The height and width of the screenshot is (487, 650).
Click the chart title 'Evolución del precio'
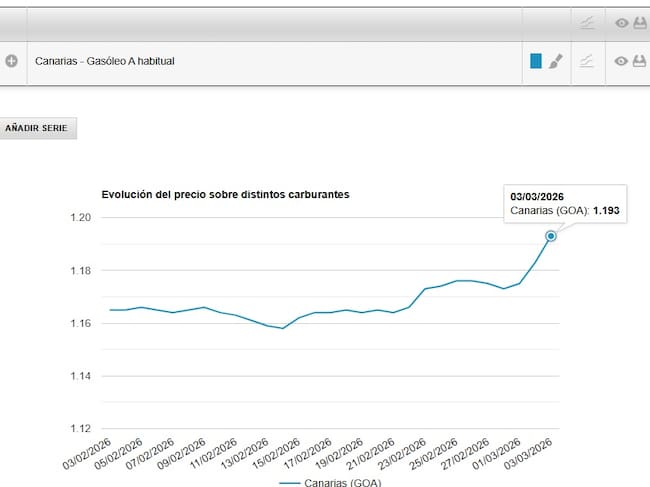[x=225, y=194]
